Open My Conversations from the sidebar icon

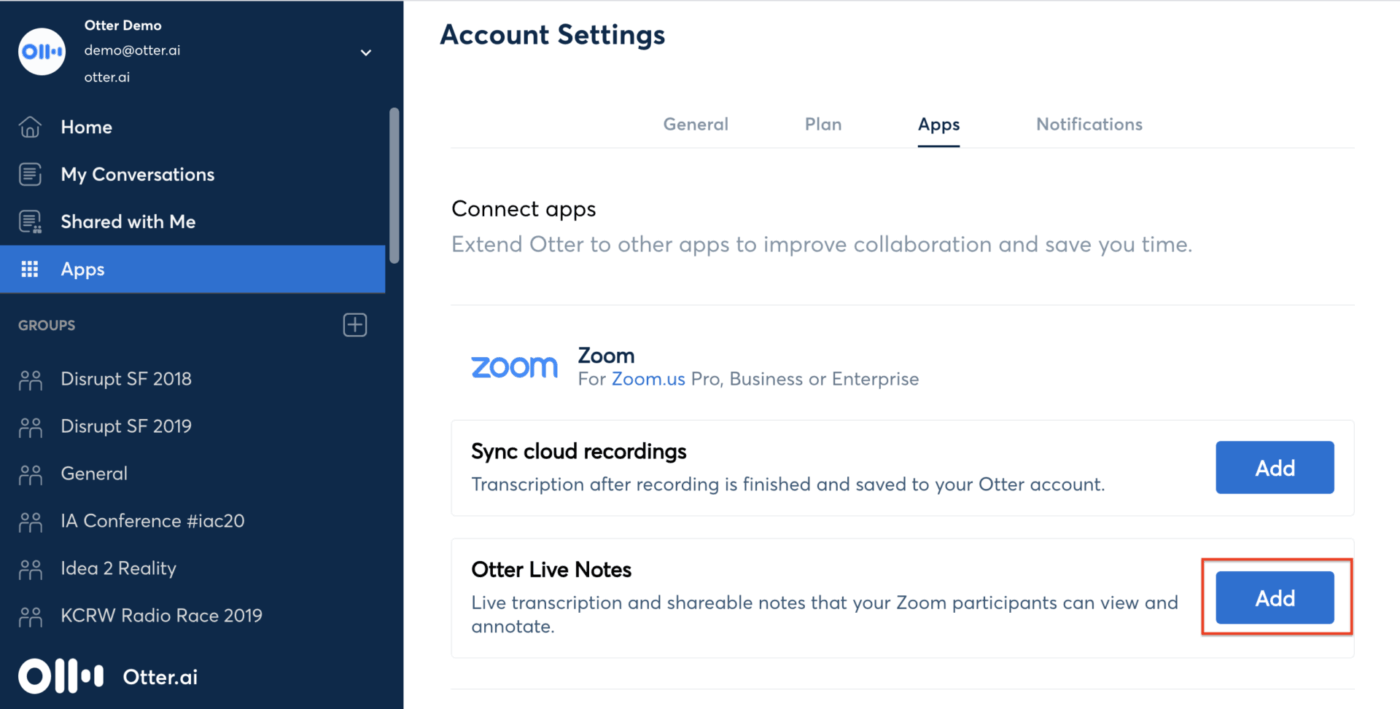pyautogui.click(x=29, y=173)
